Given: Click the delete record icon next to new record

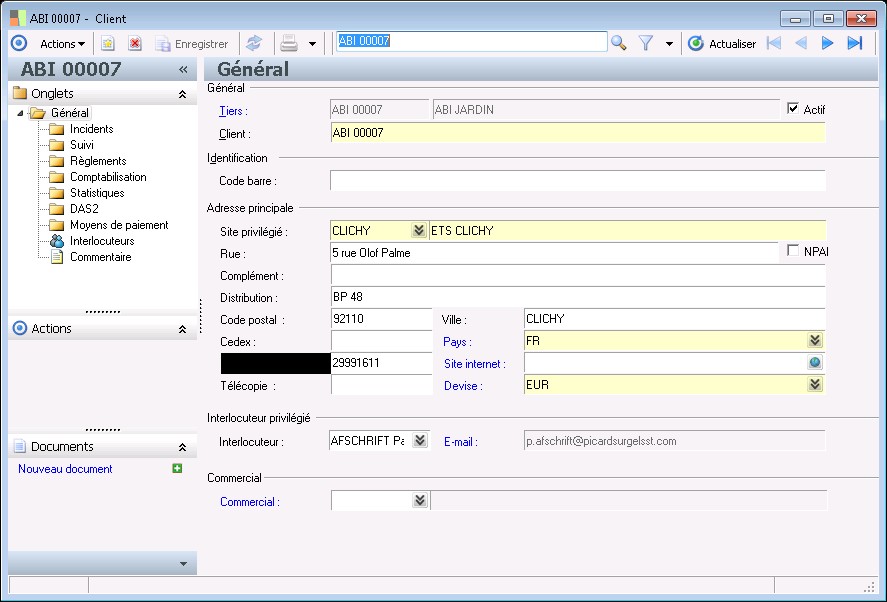Looking at the screenshot, I should click(x=135, y=43).
